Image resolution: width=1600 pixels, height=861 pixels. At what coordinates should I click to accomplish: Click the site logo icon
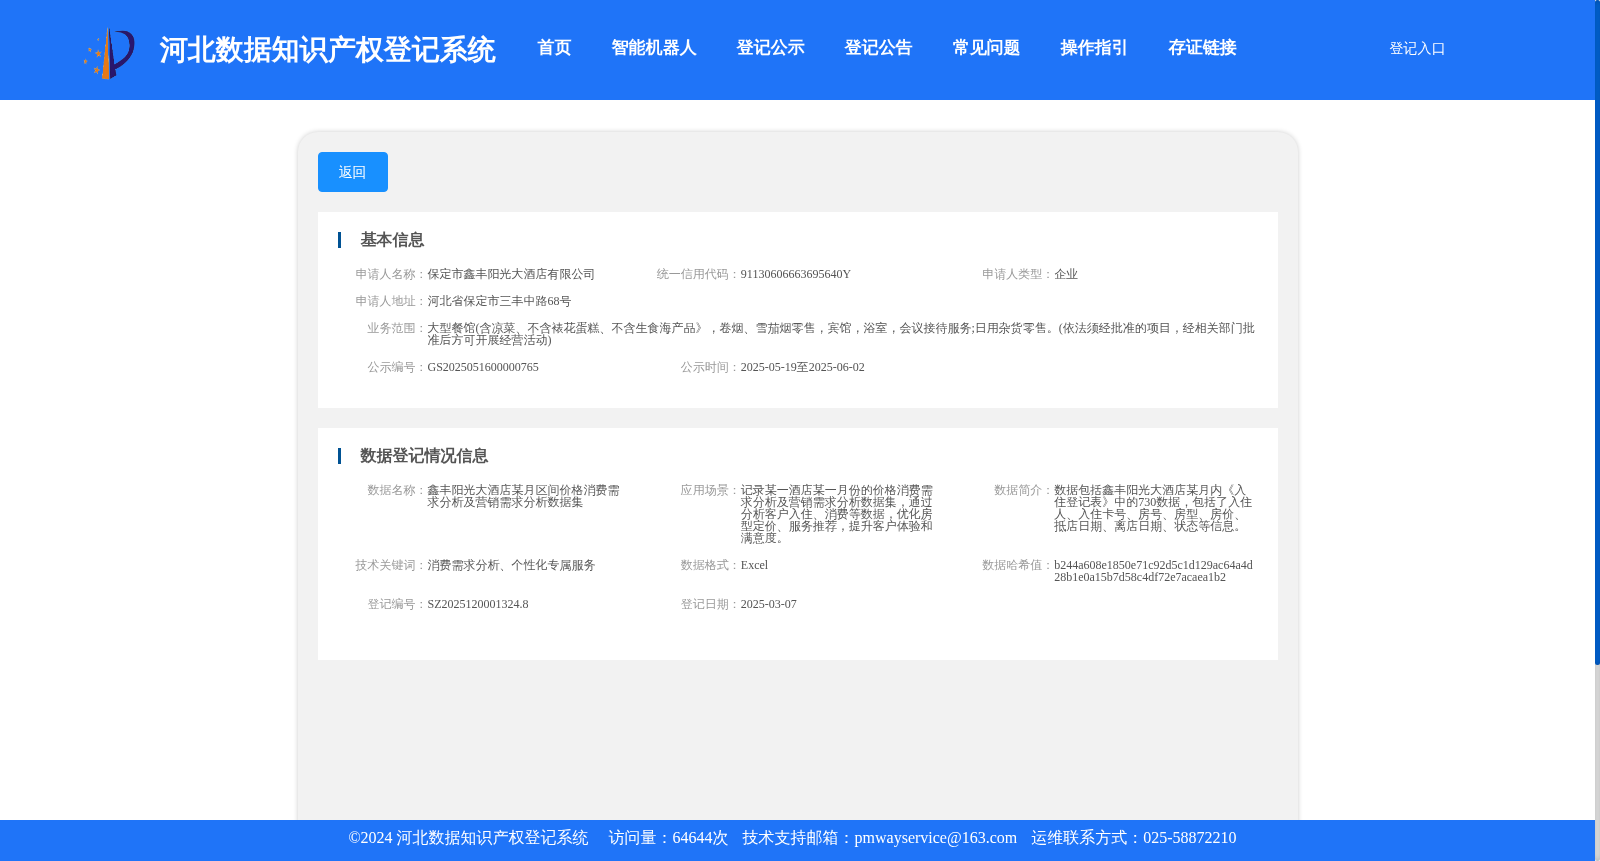click(109, 53)
